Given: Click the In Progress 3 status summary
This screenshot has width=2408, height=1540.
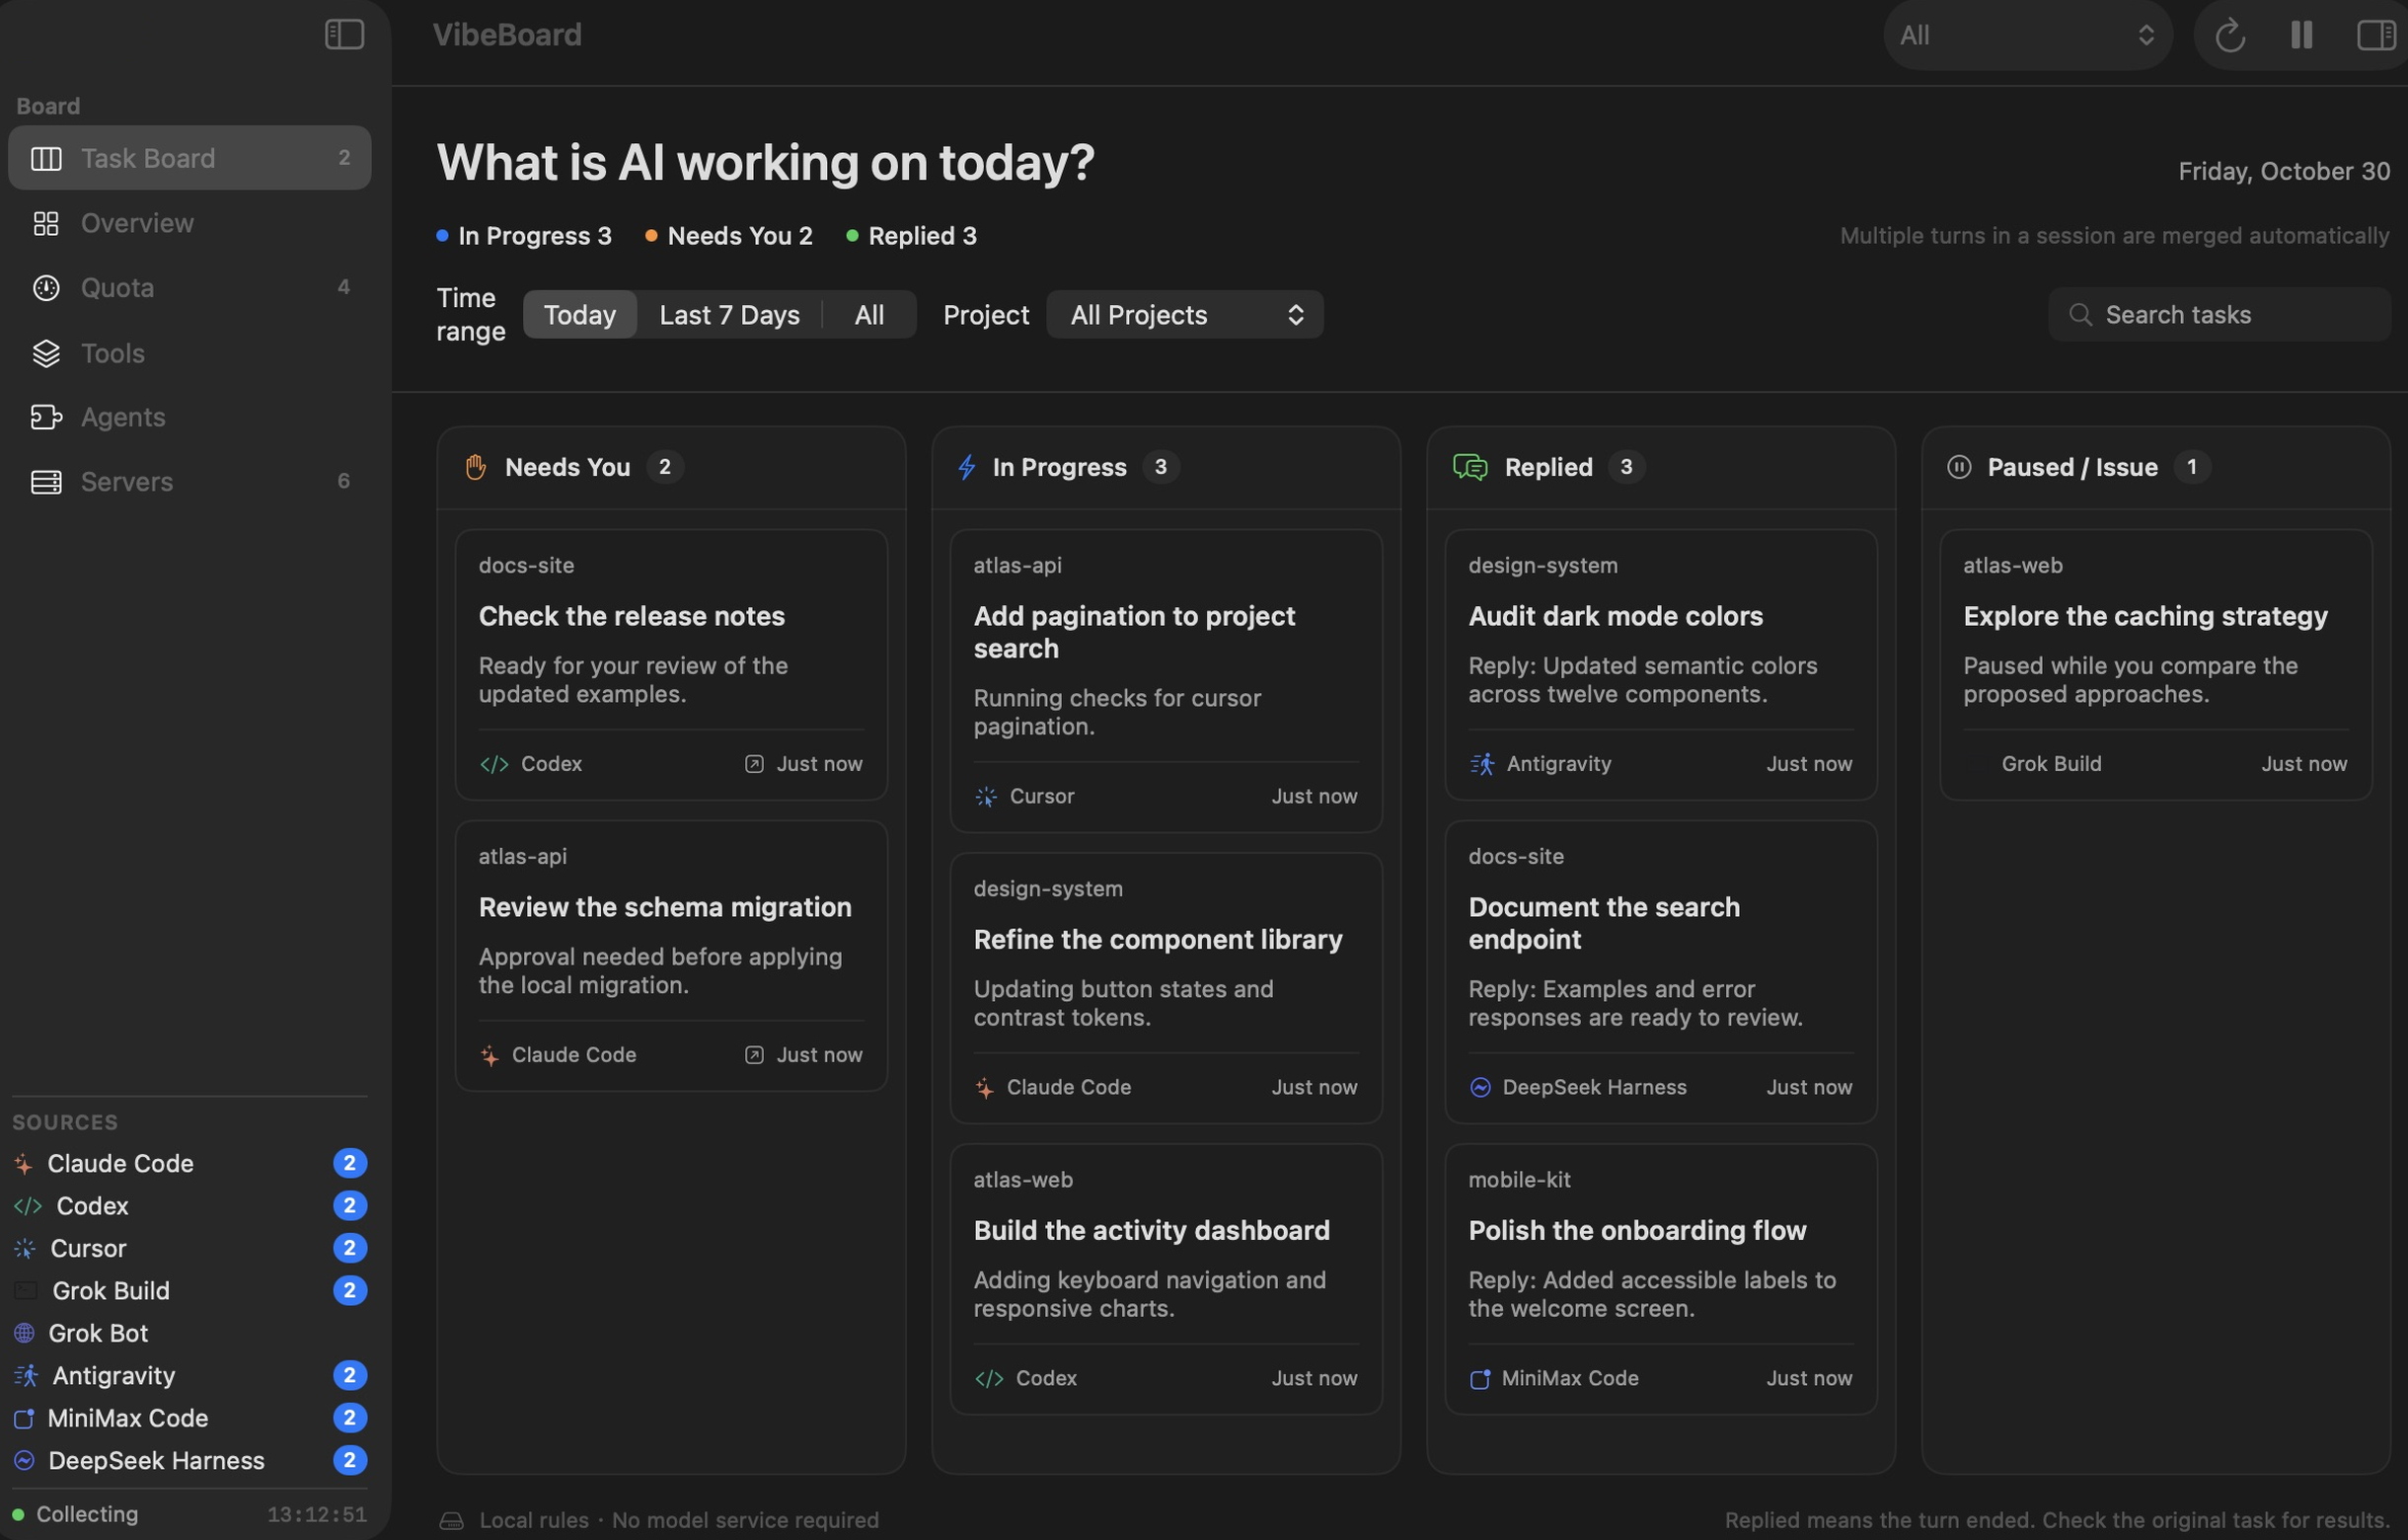Looking at the screenshot, I should coord(524,236).
